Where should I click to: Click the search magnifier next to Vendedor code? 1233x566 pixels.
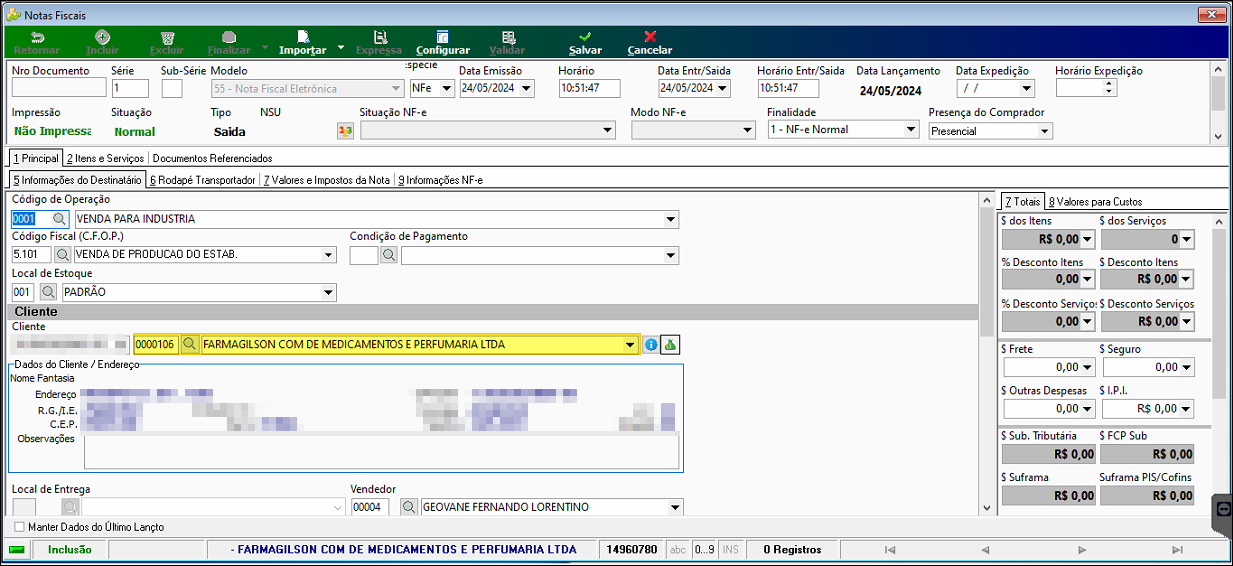408,507
